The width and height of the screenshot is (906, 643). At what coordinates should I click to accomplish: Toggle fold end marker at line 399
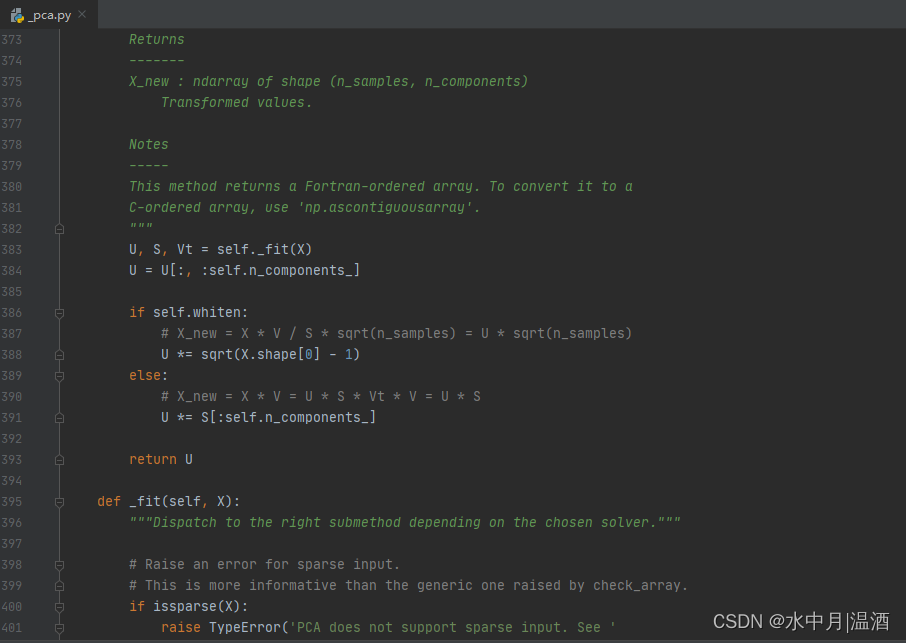(x=59, y=586)
